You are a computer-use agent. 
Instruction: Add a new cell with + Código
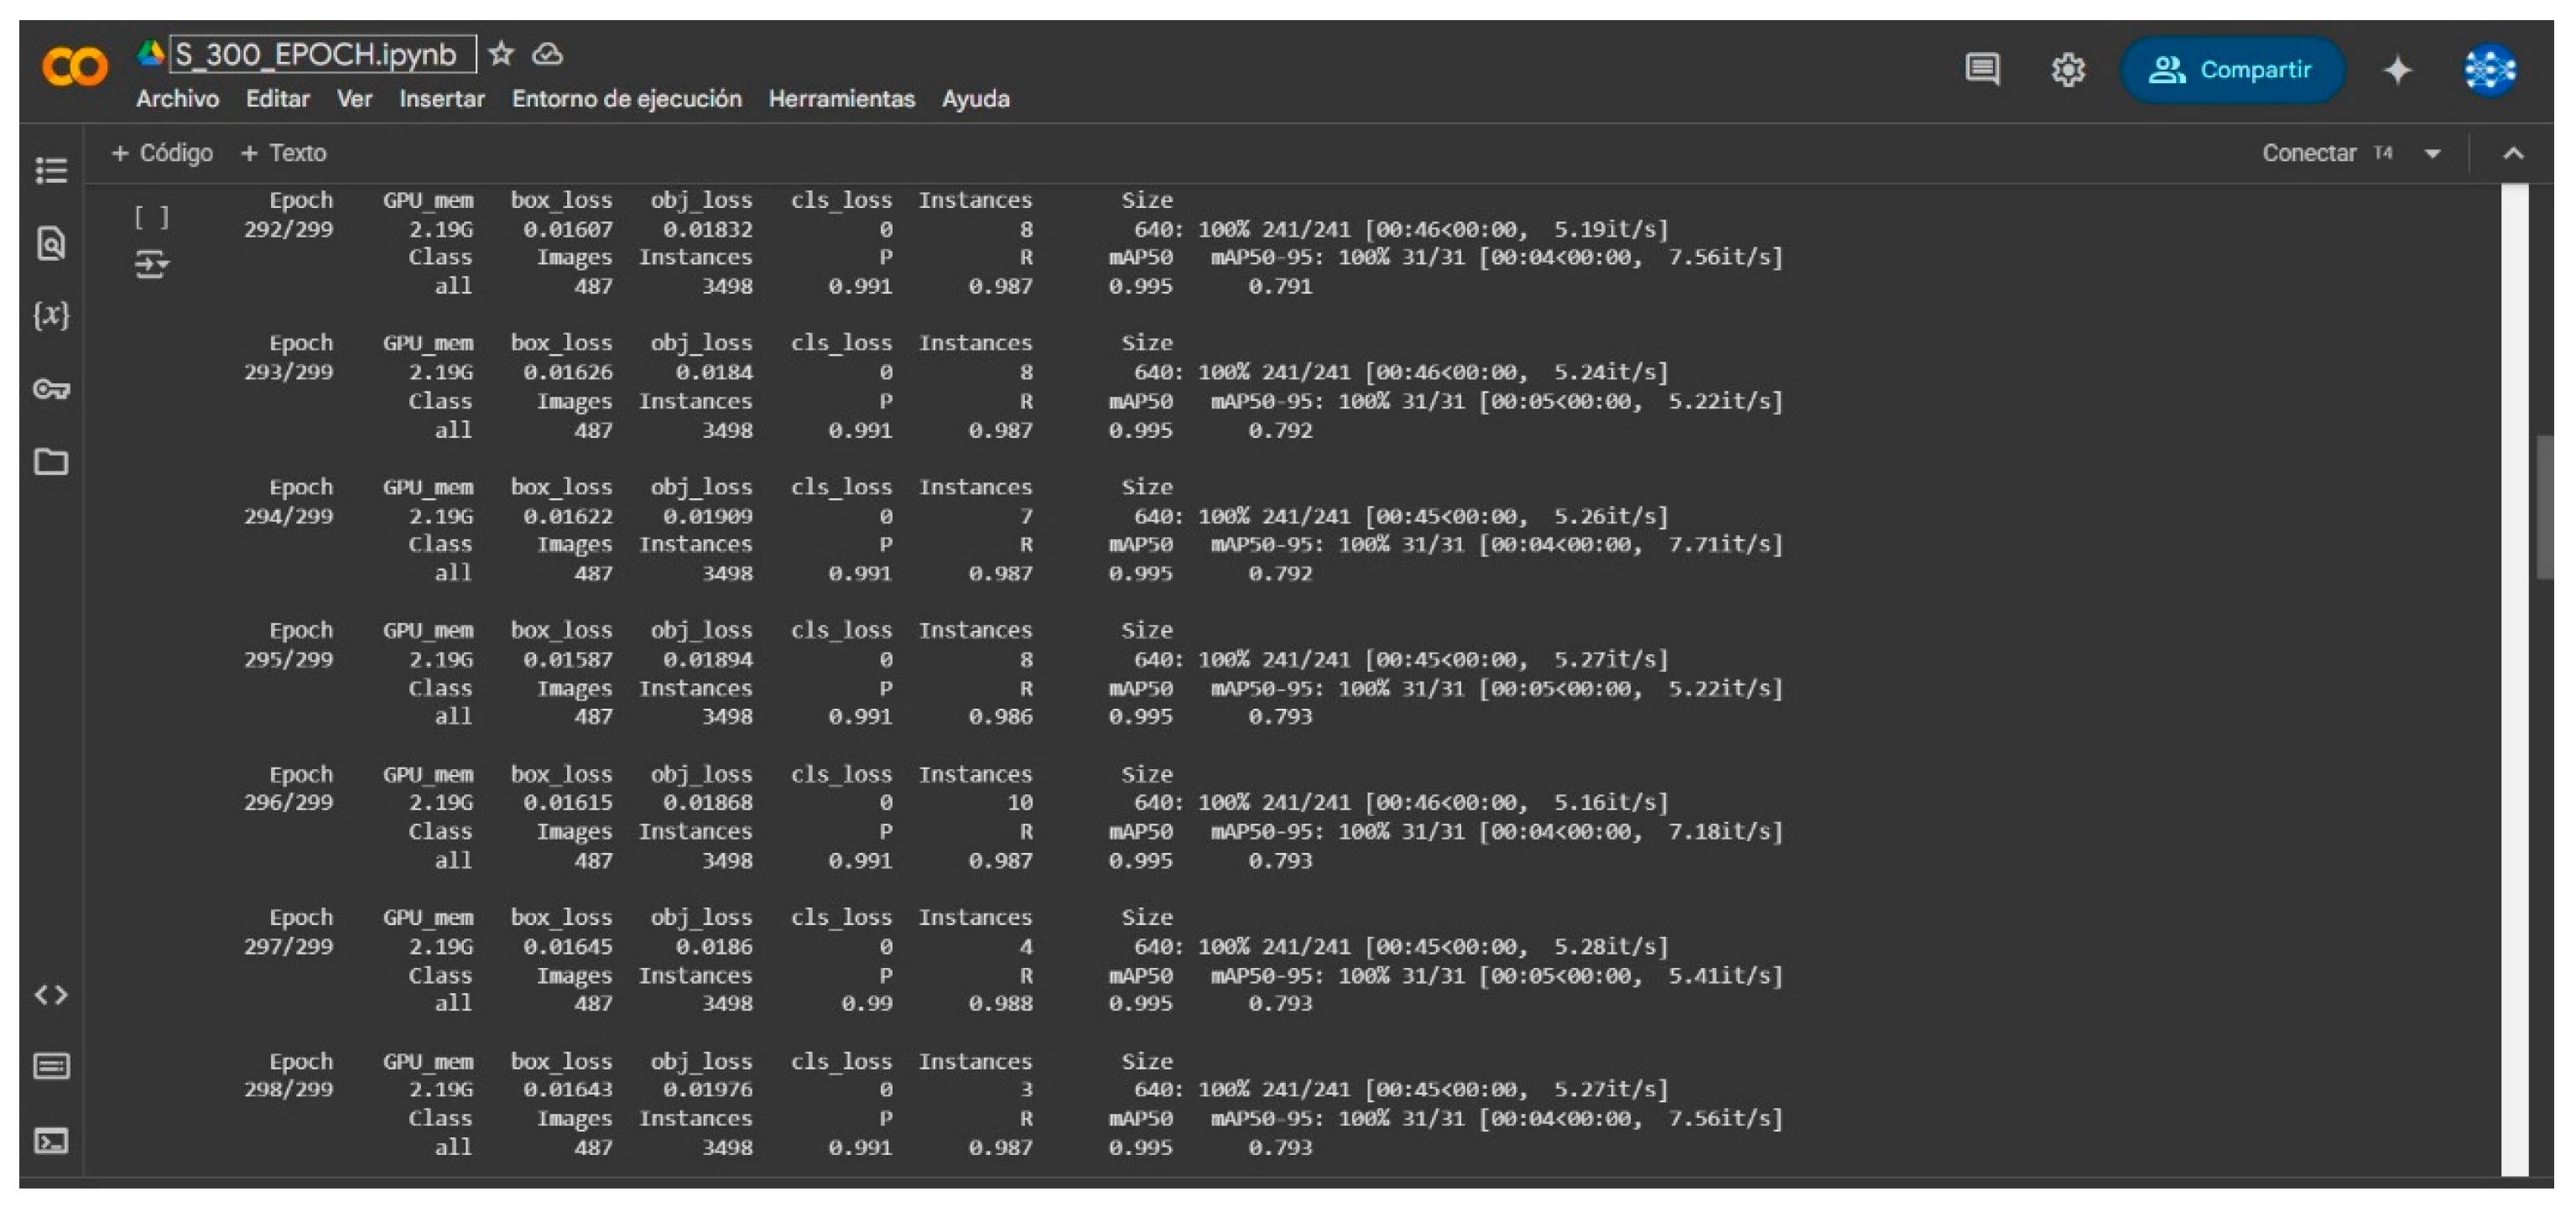pyautogui.click(x=163, y=153)
